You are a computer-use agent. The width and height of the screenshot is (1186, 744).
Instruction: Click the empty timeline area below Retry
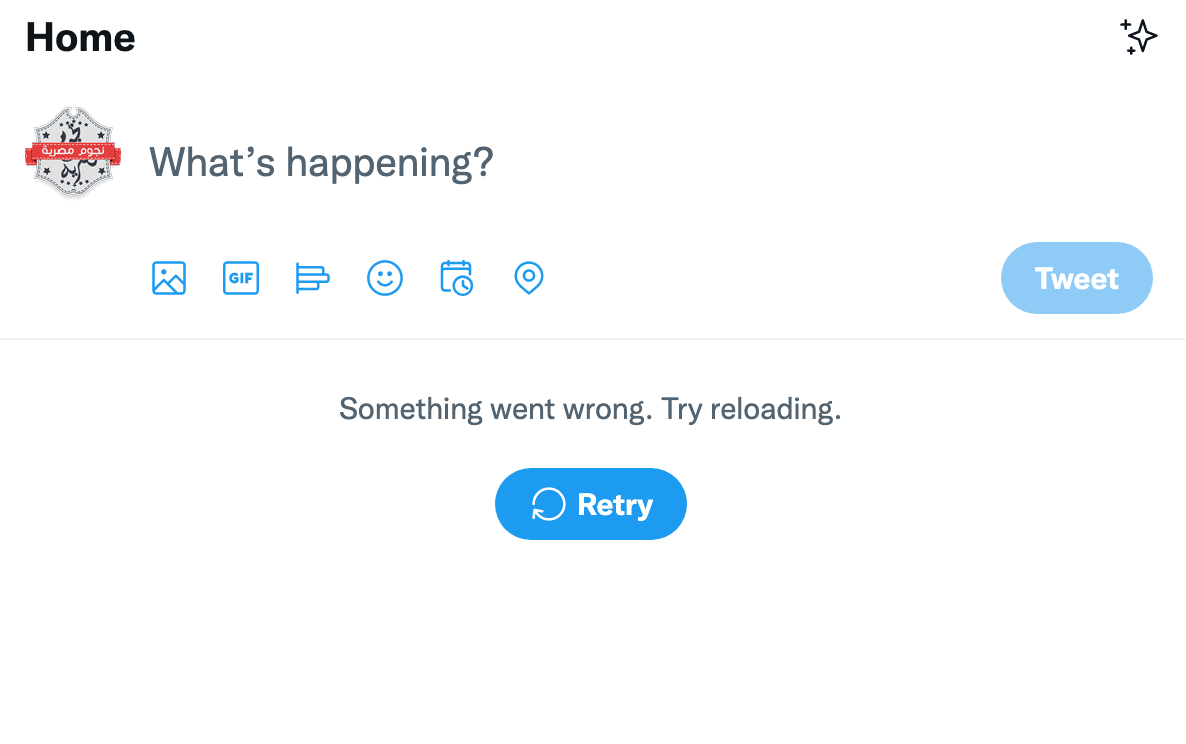[593, 643]
